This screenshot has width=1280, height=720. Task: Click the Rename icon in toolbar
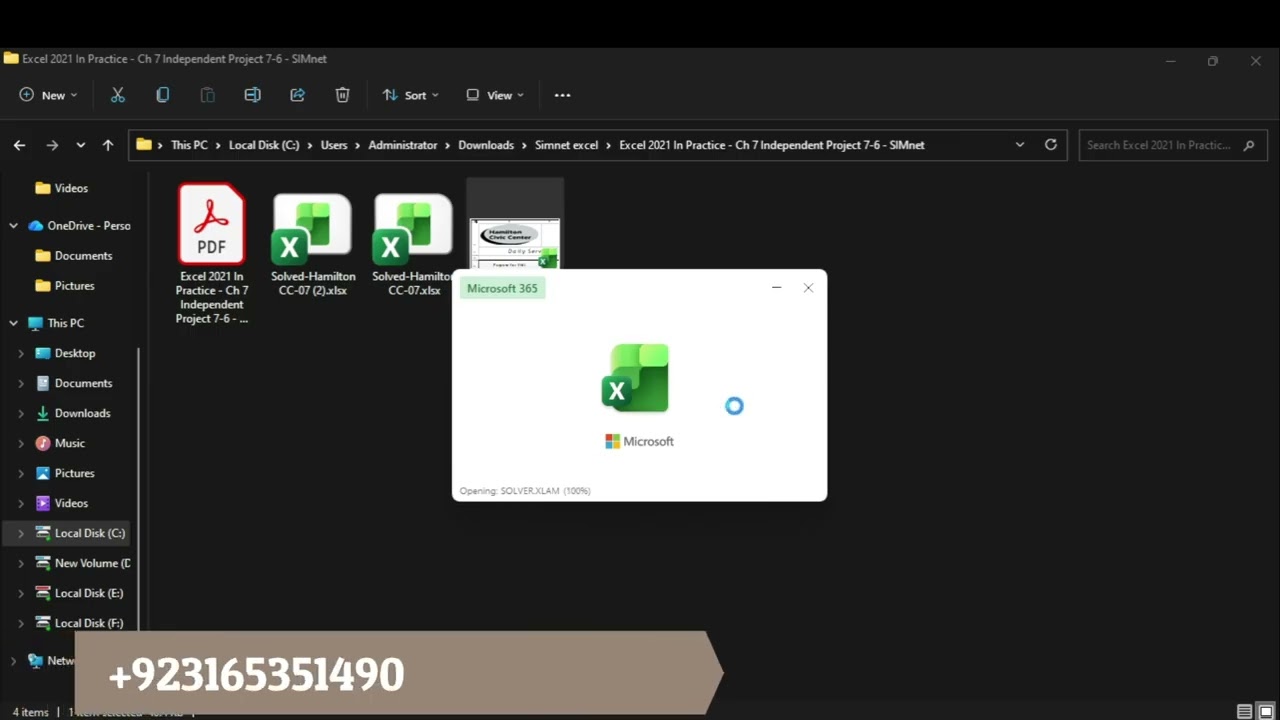[x=253, y=95]
